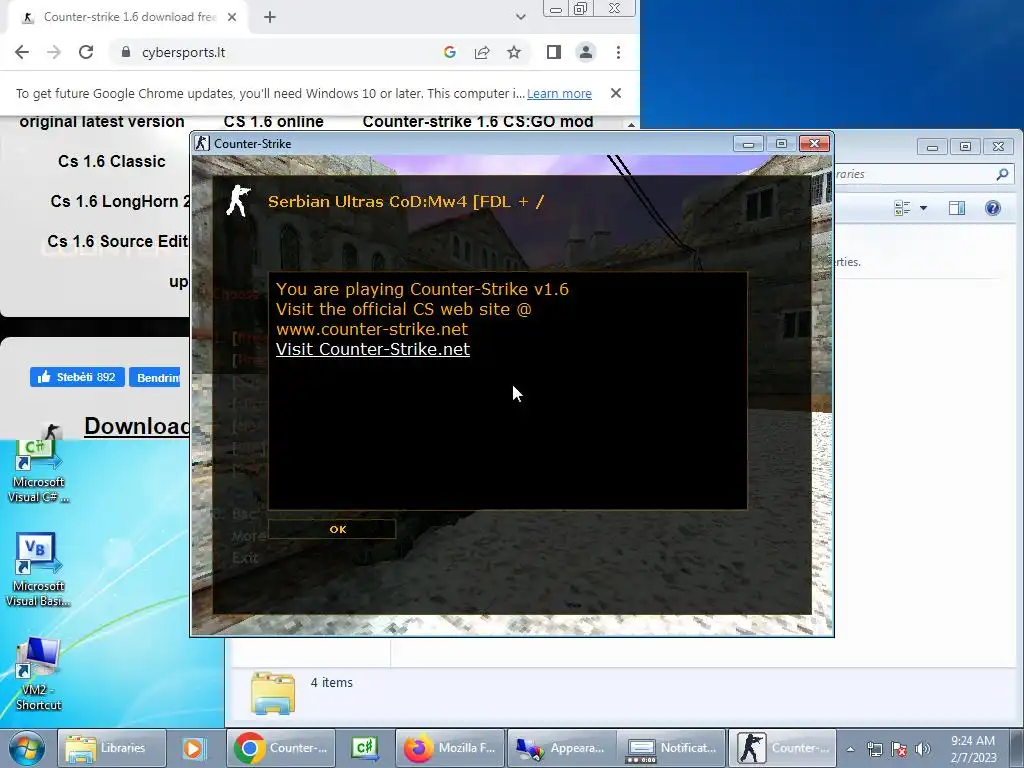This screenshot has height=768, width=1024.
Task: Open the media player taskbar icon
Action: 193,748
